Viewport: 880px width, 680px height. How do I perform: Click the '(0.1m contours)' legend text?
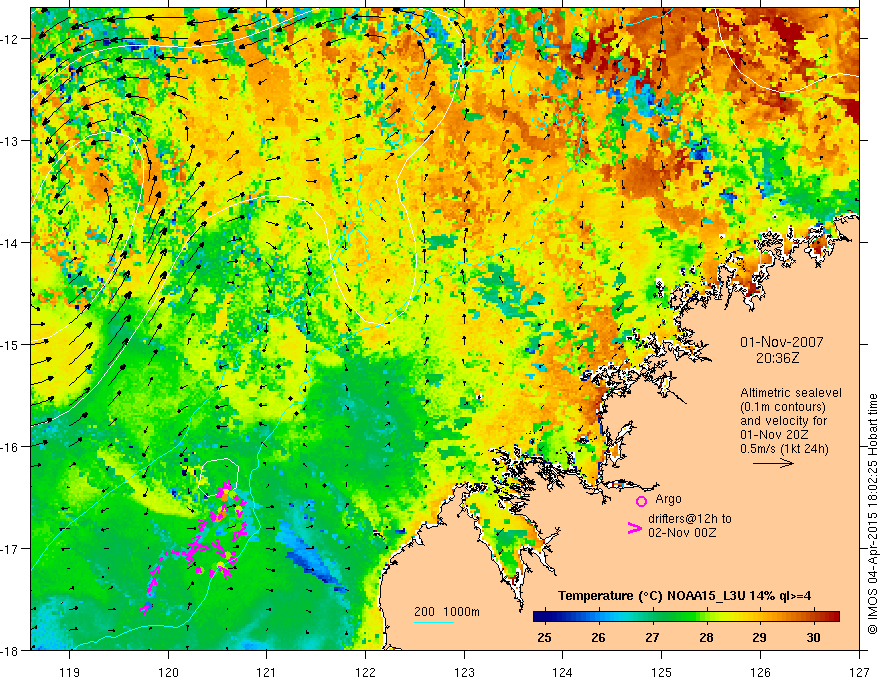tap(783, 407)
